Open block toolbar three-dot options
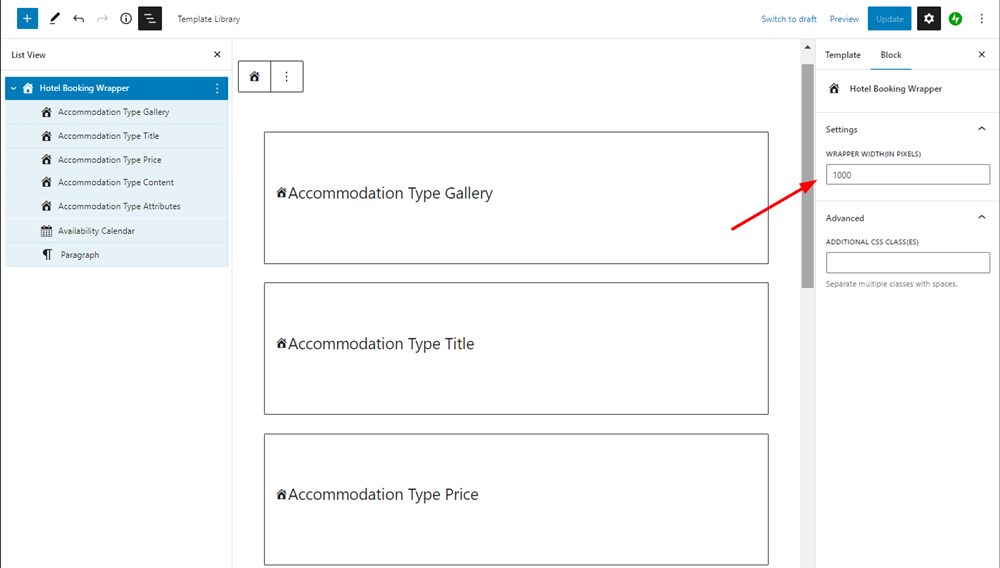This screenshot has height=568, width=1000. pos(286,76)
